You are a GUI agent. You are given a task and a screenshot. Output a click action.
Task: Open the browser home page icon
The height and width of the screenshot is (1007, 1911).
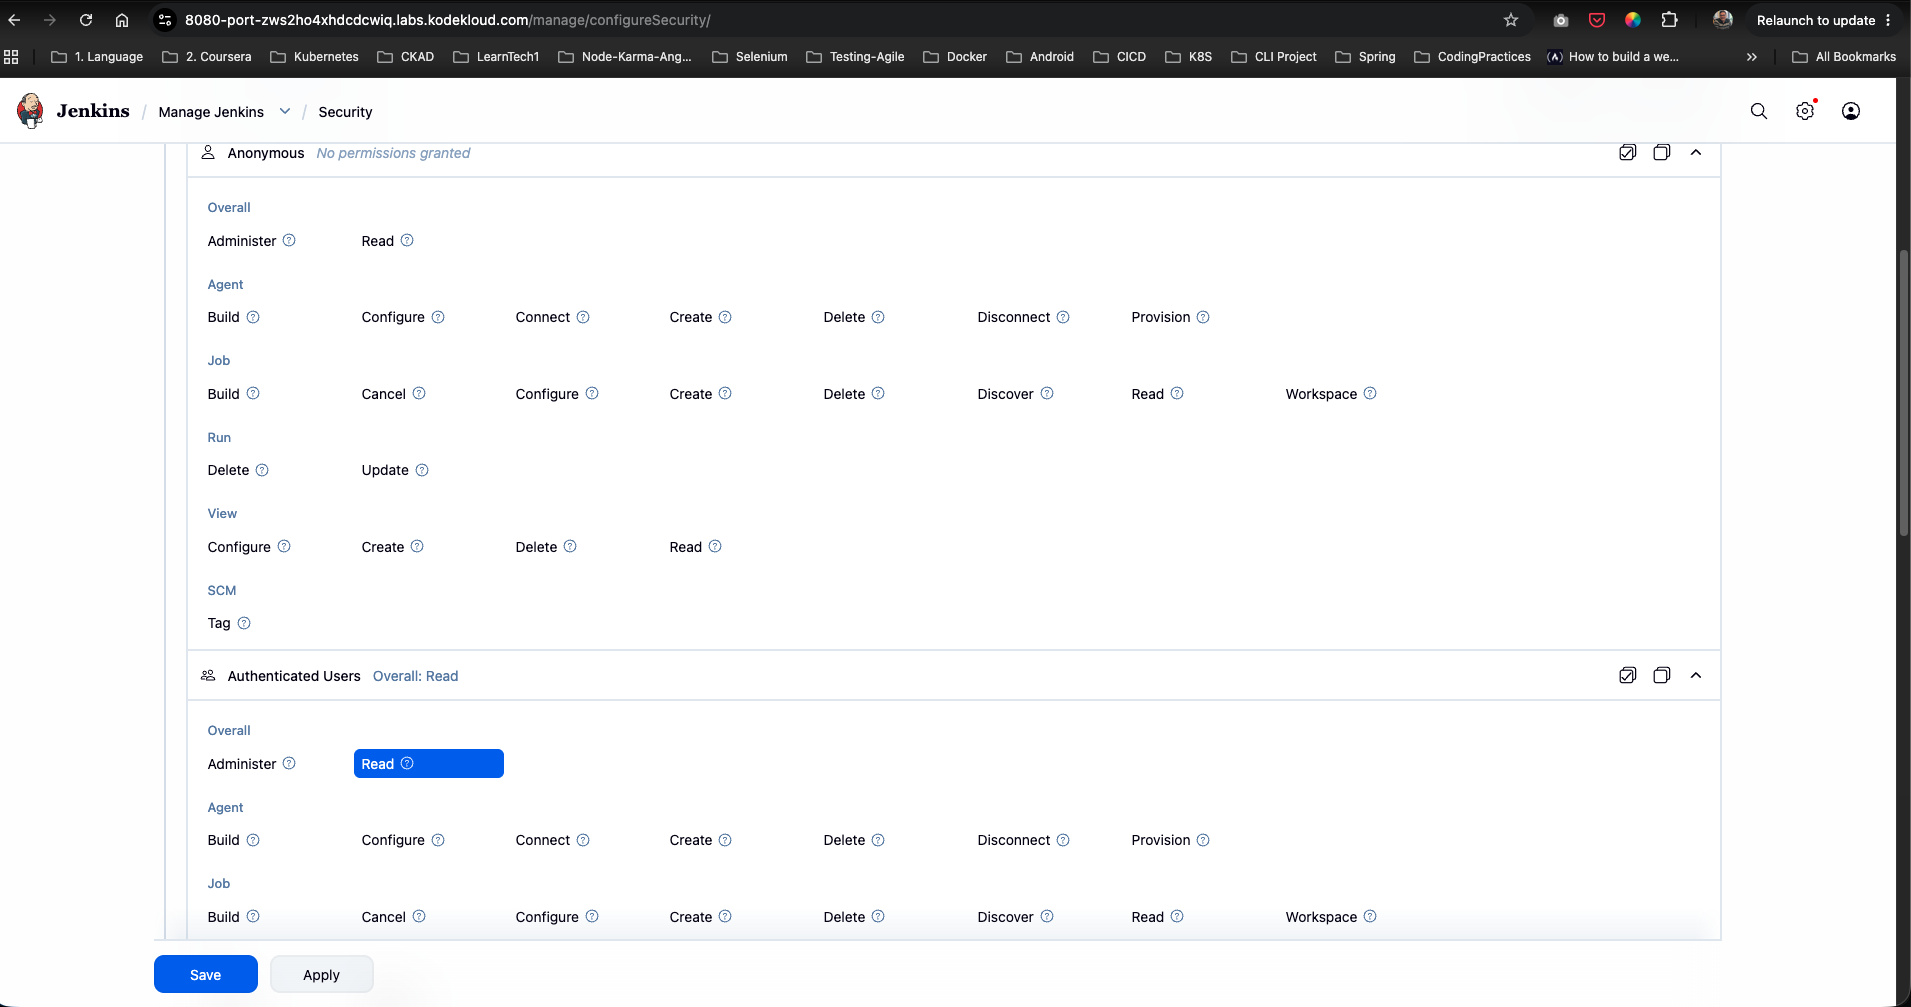[x=122, y=20]
